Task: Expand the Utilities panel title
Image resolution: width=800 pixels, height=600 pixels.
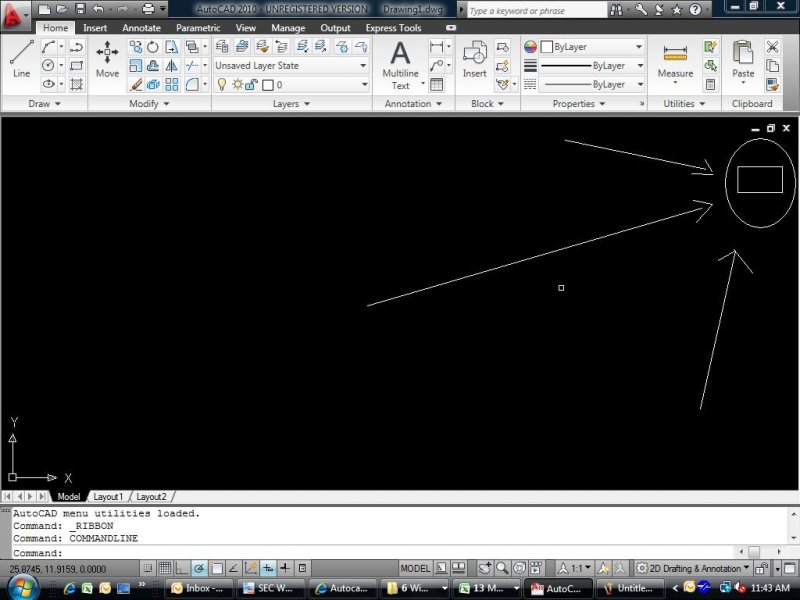Action: (x=684, y=104)
